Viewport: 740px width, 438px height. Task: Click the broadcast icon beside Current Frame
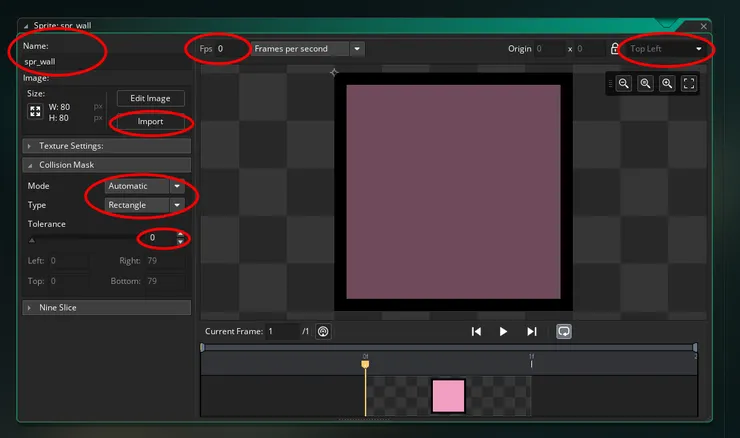coord(323,331)
